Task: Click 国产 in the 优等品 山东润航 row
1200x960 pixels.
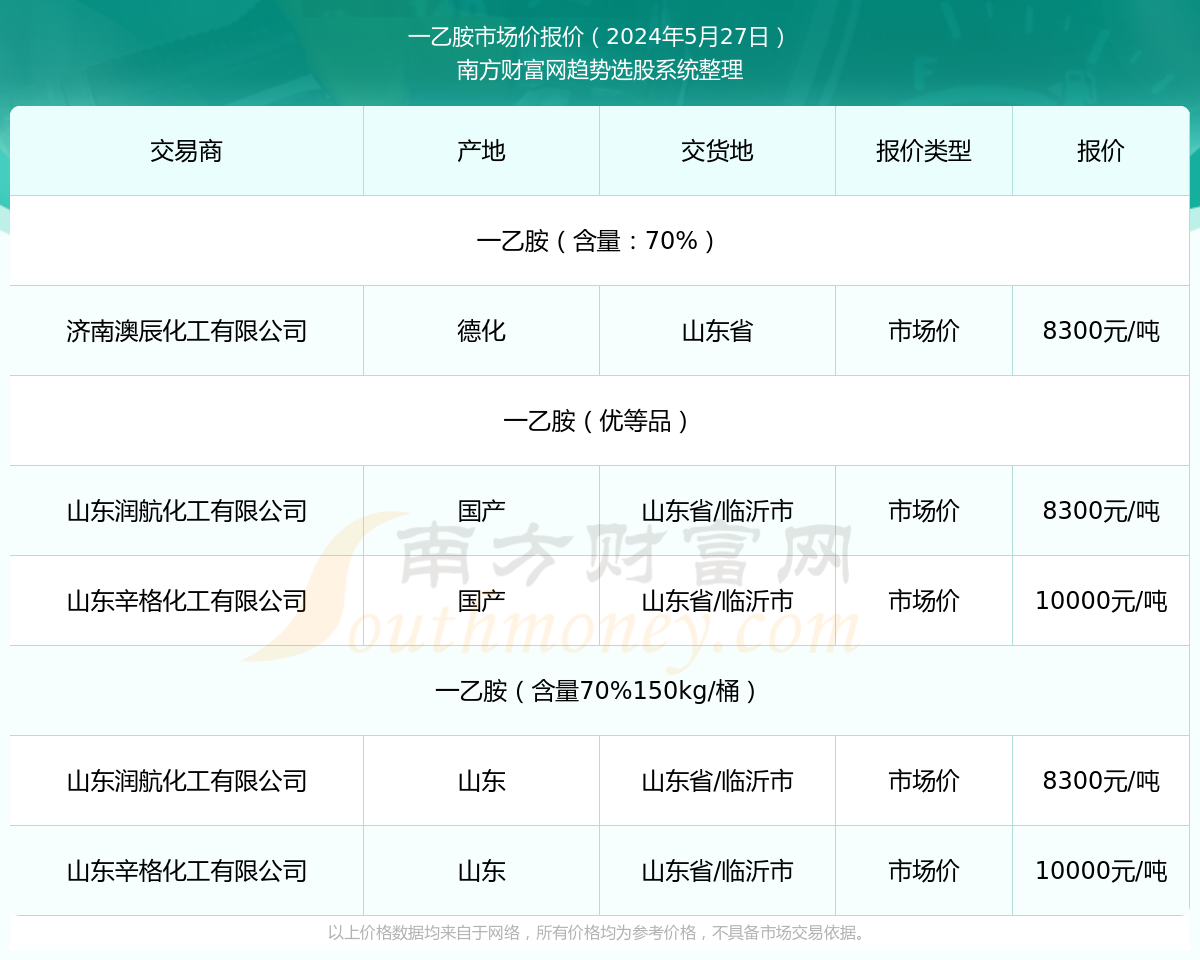Action: pos(481,511)
